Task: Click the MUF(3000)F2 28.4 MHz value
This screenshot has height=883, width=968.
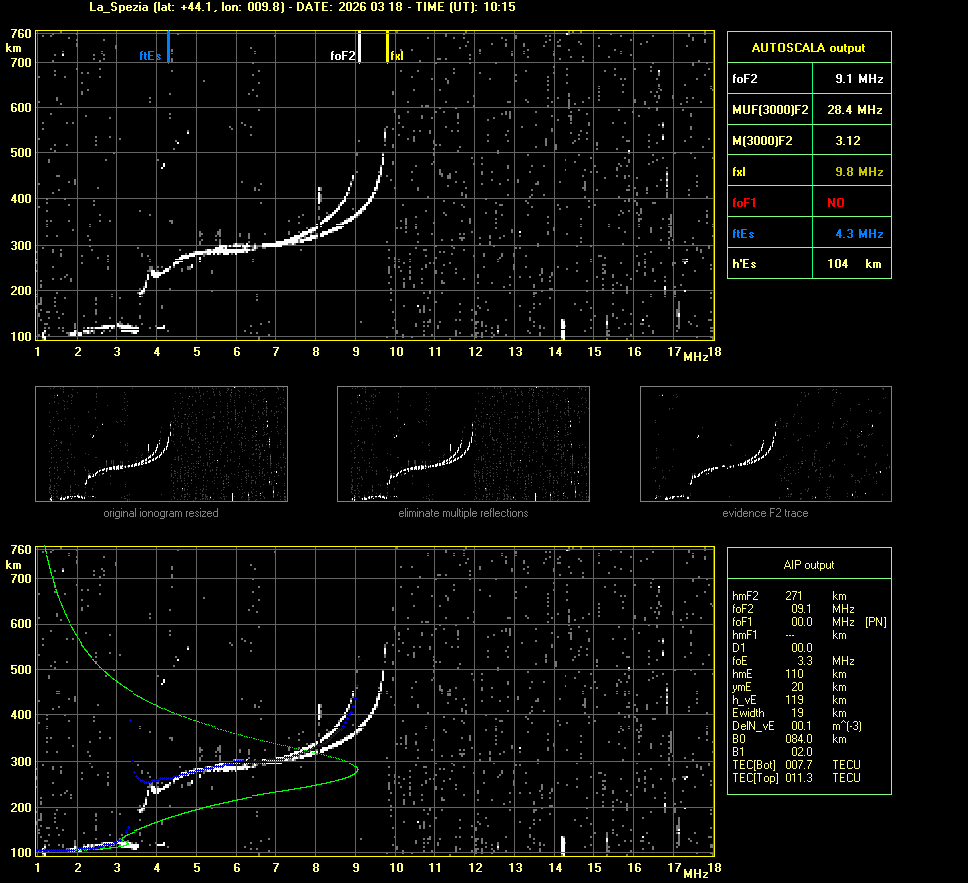Action: tap(859, 109)
